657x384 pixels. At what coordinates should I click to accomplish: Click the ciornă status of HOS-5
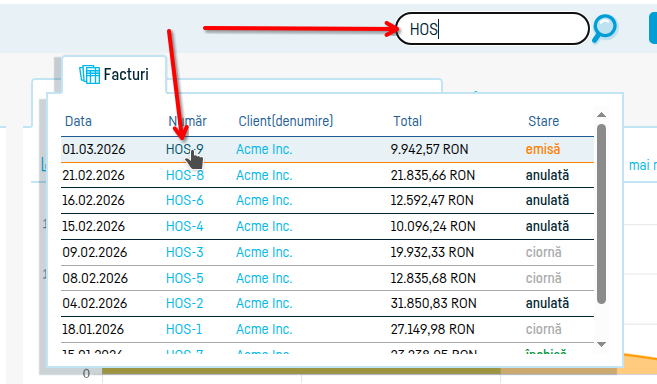[x=543, y=278]
